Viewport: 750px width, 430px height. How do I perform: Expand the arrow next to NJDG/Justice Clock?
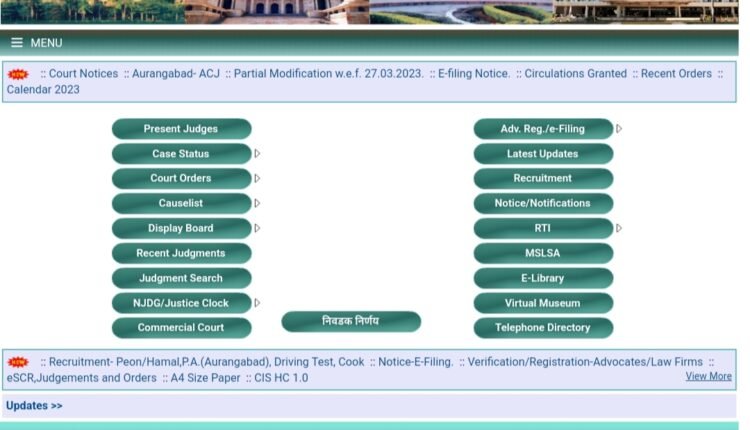[257, 303]
